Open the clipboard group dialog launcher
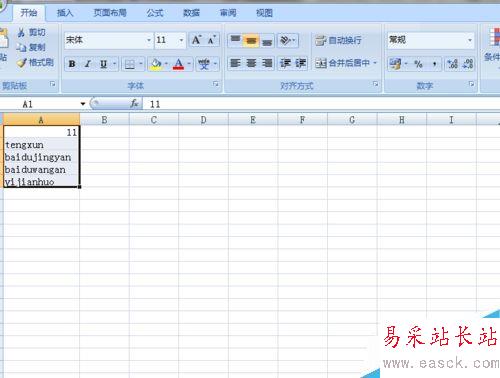Screen dimensions: 500x378 click(x=52, y=84)
